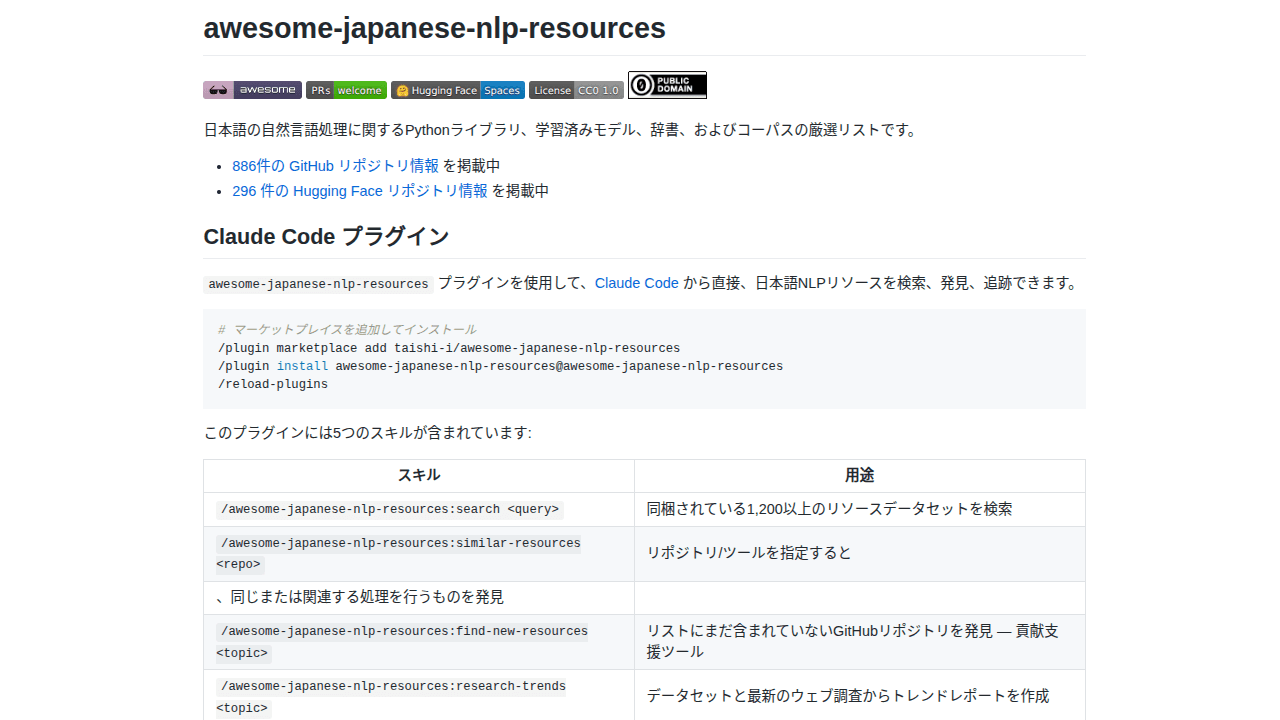Click the リポジトリ/ツールを指定すると cell
The image size is (1280, 720).
coord(860,554)
